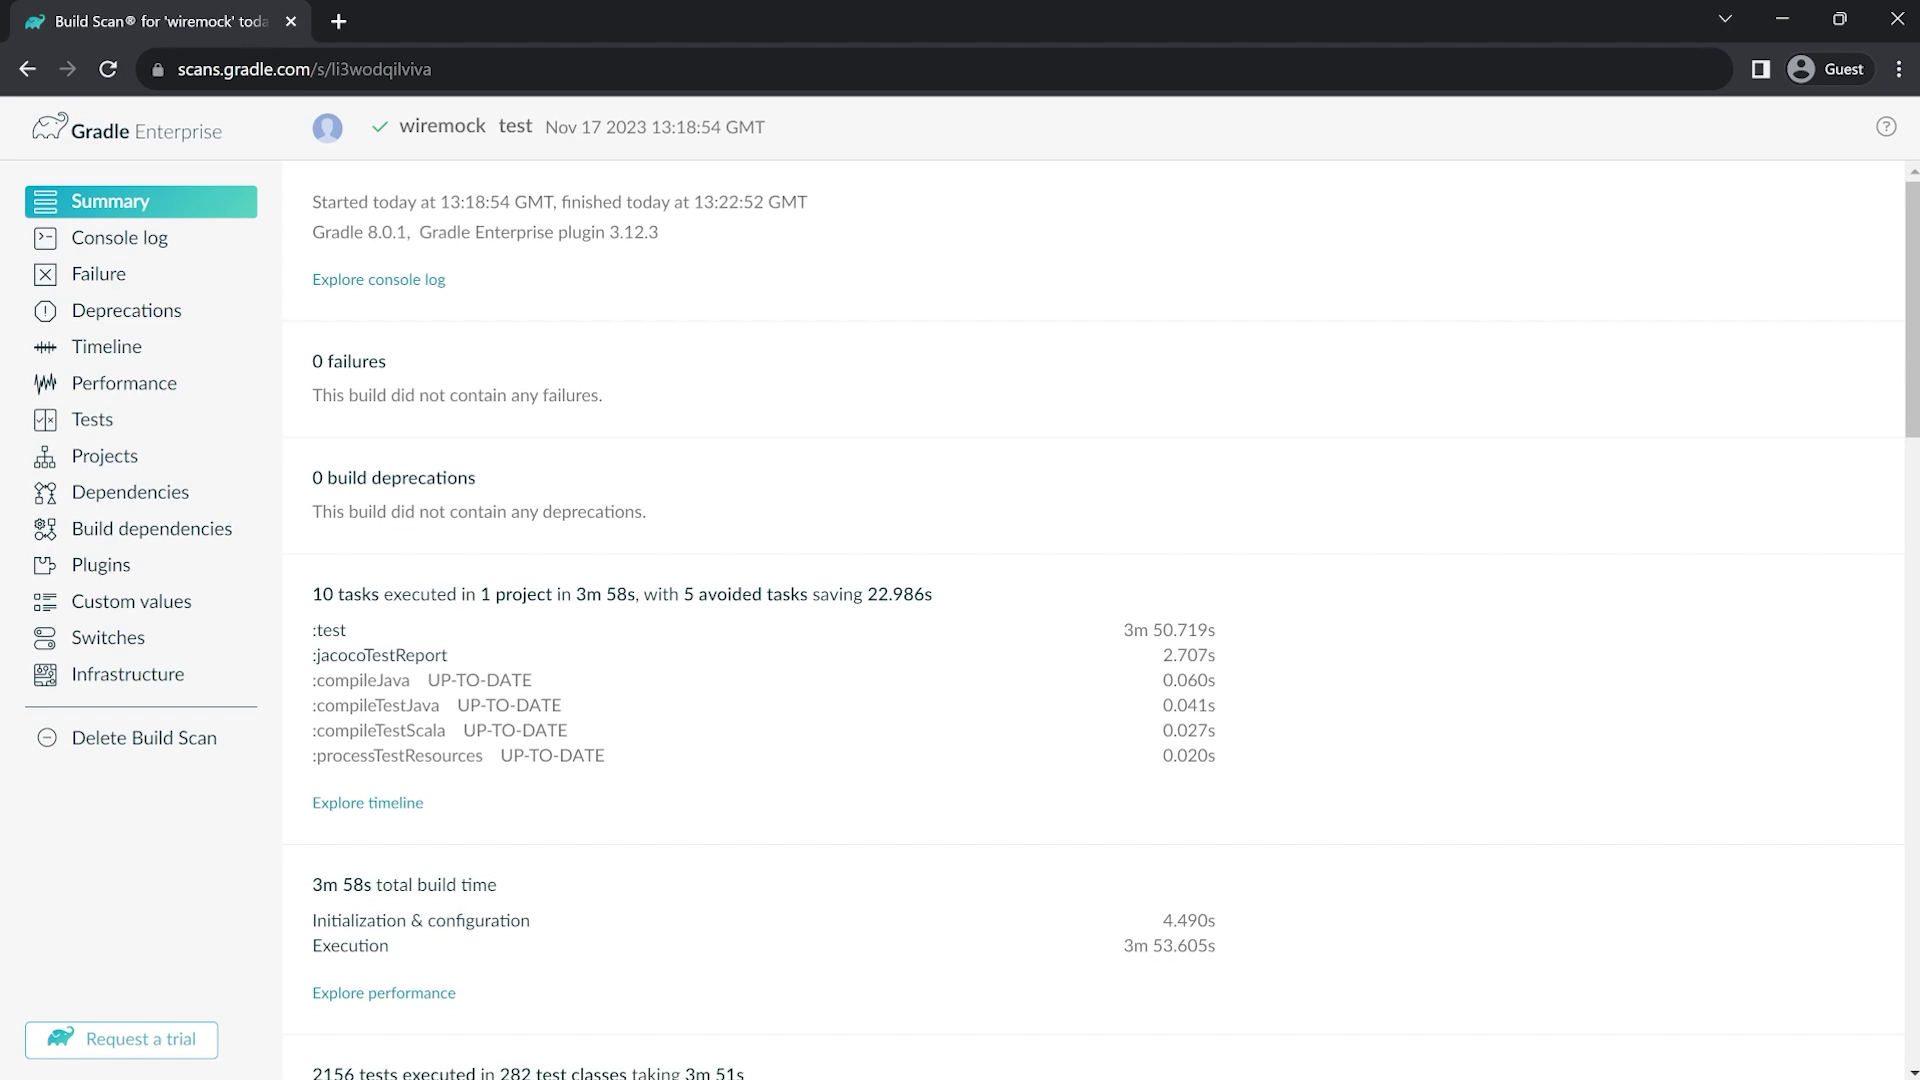
Task: Click the Dependencies graph icon
Action: pos(45,493)
